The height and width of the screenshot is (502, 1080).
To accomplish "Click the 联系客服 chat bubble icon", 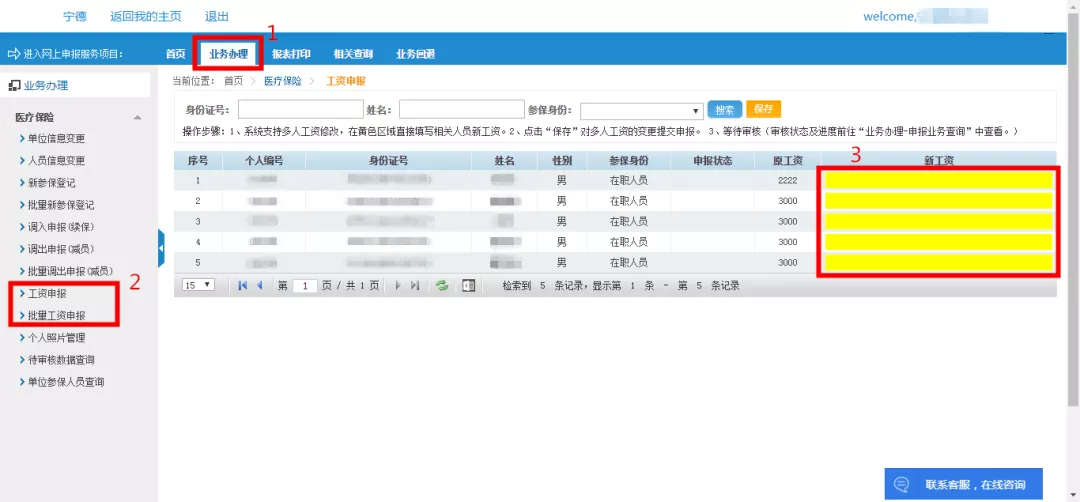I will 902,484.
